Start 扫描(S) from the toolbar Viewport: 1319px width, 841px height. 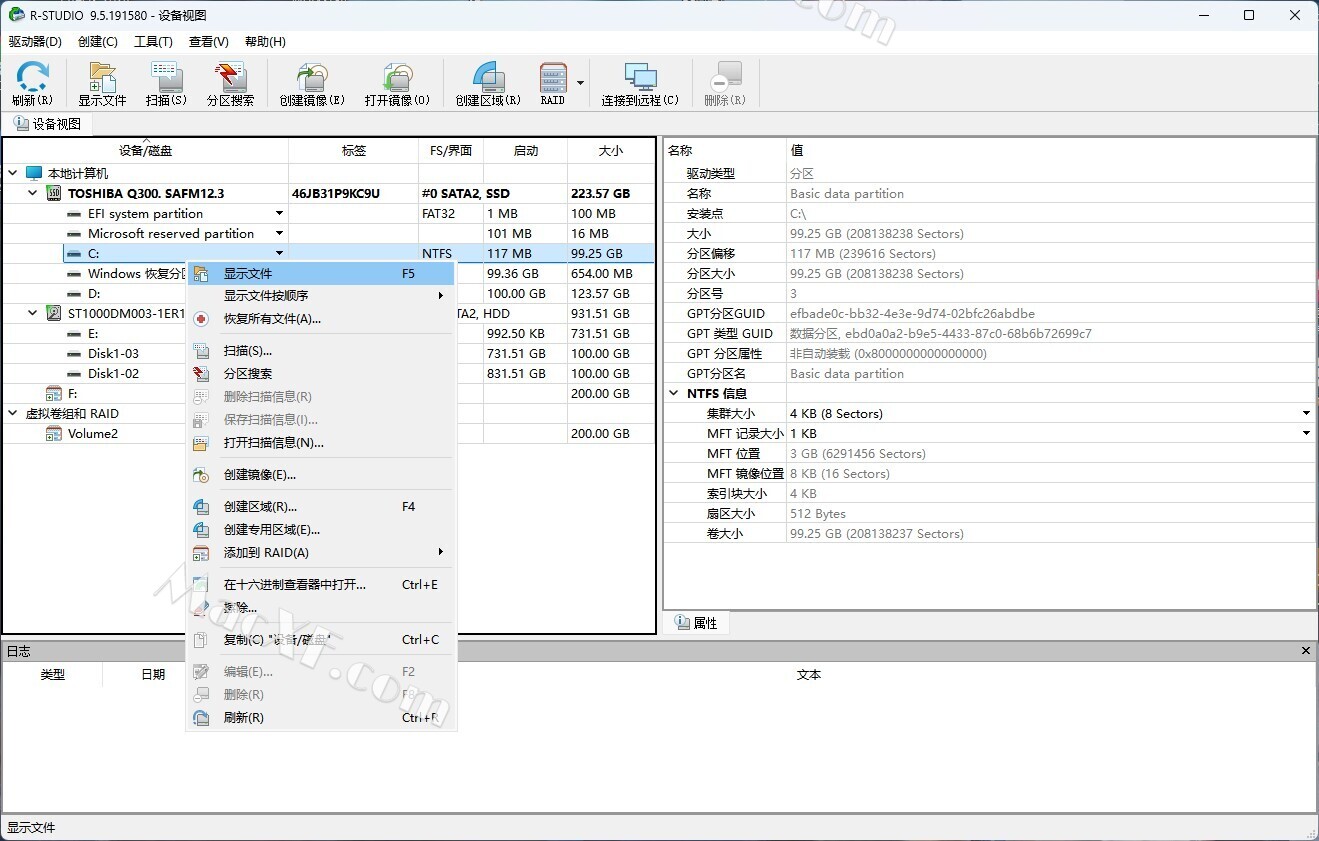166,84
